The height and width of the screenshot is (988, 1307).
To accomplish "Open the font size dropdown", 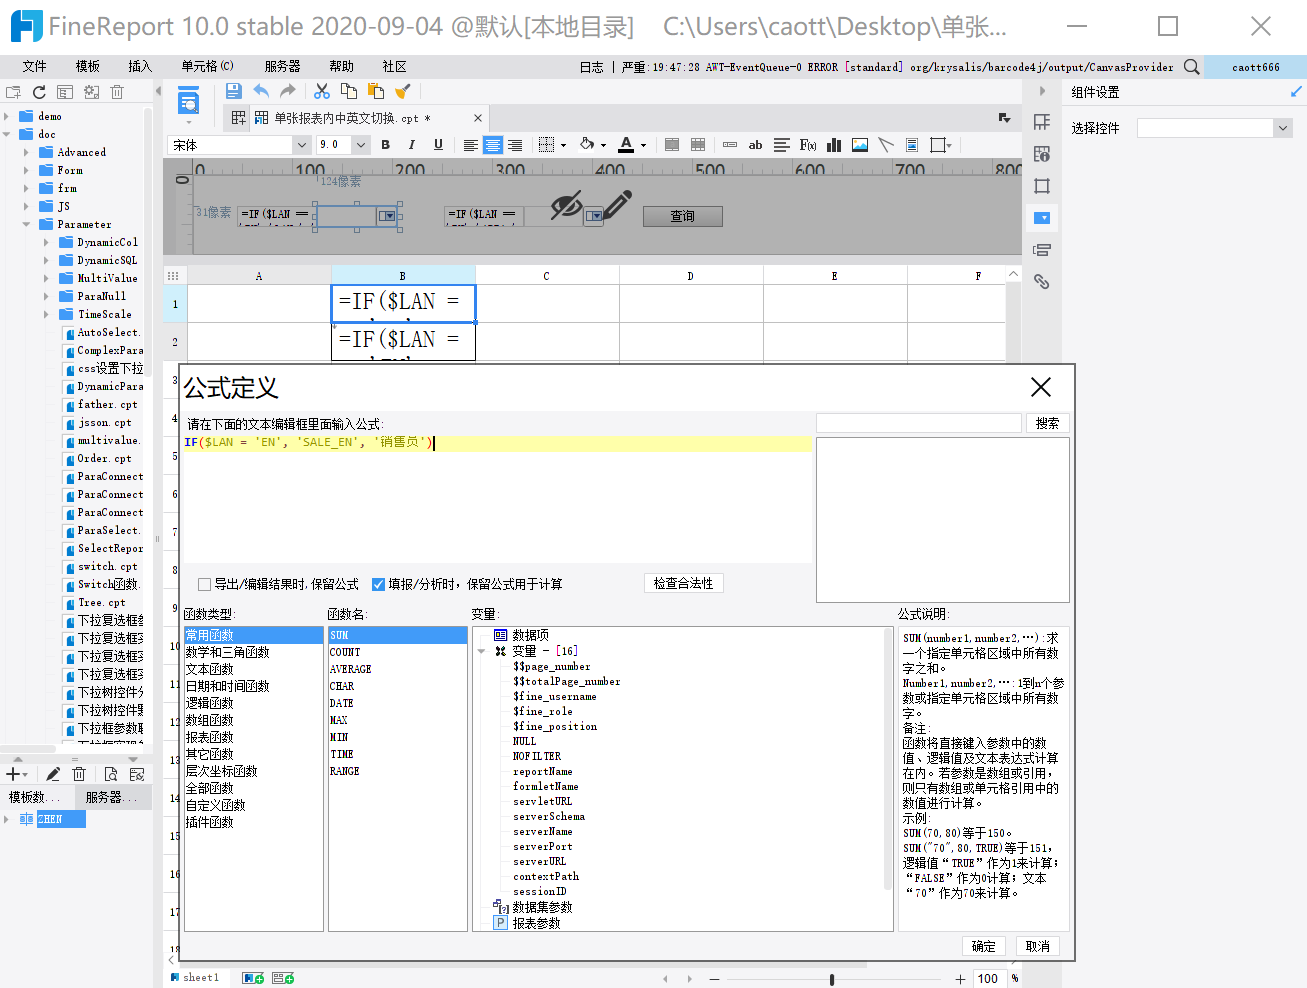I will 361,145.
